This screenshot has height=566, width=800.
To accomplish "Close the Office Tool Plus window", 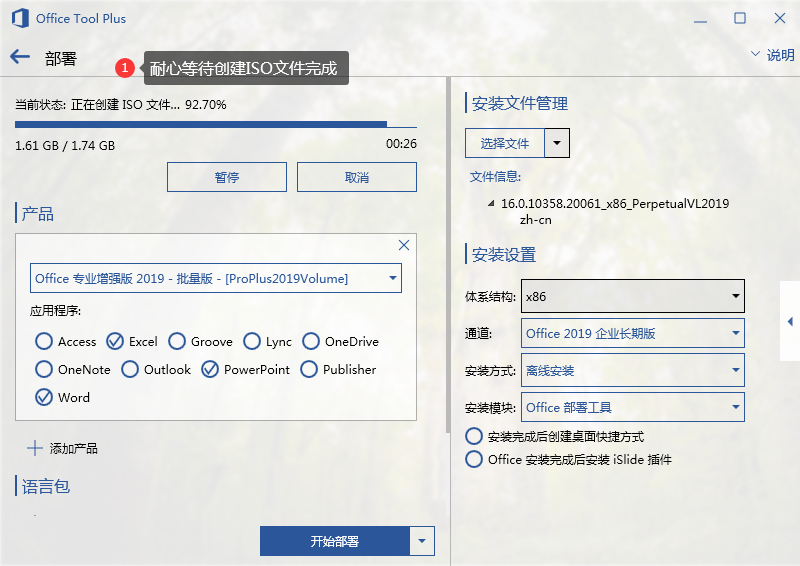I will coord(780,18).
